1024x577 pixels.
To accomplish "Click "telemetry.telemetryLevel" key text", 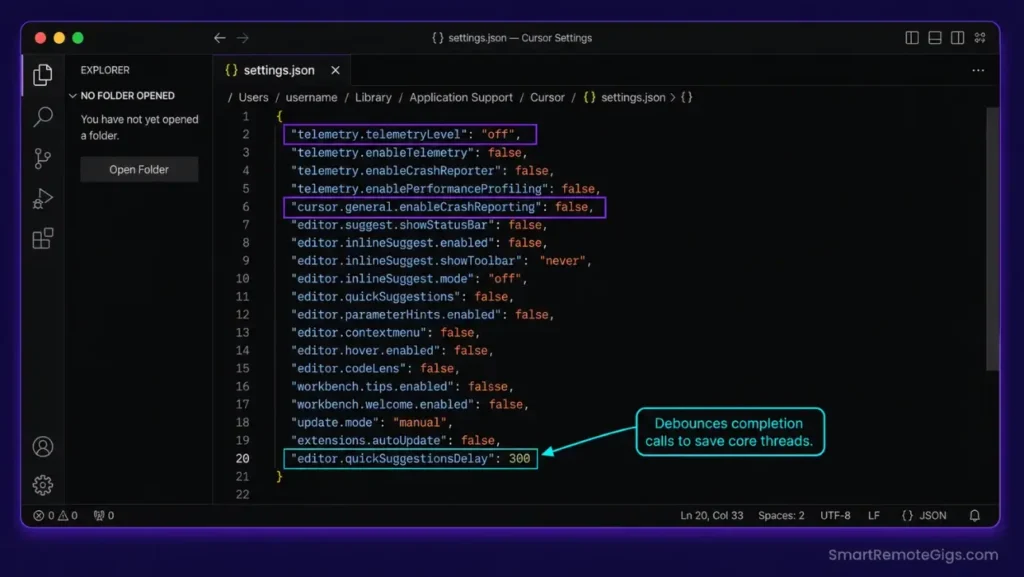I will [379, 134].
